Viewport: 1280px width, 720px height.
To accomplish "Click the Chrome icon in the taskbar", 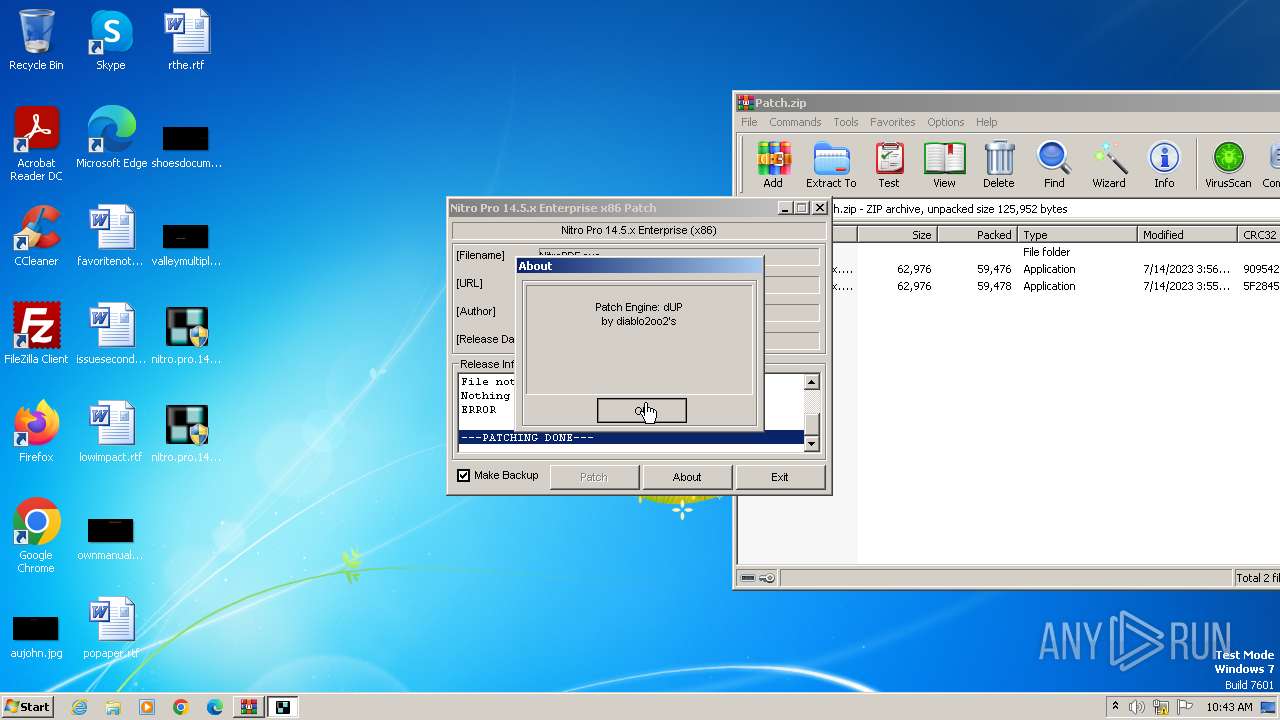I will pyautogui.click(x=181, y=707).
